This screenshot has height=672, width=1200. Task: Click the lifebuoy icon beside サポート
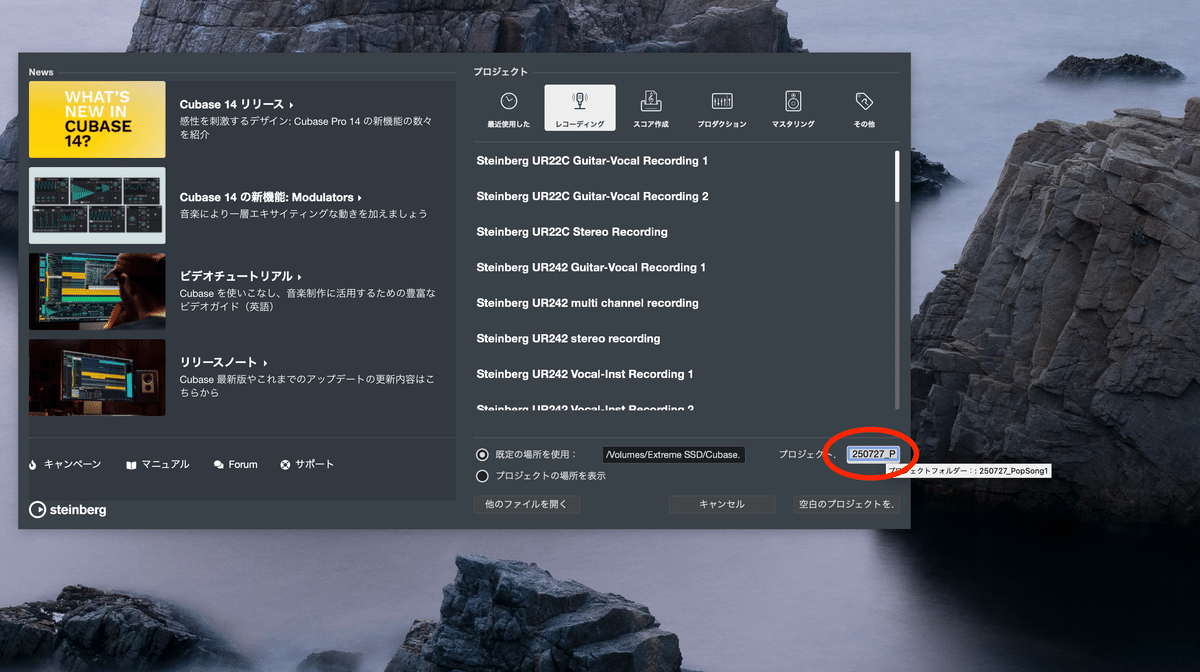point(285,465)
